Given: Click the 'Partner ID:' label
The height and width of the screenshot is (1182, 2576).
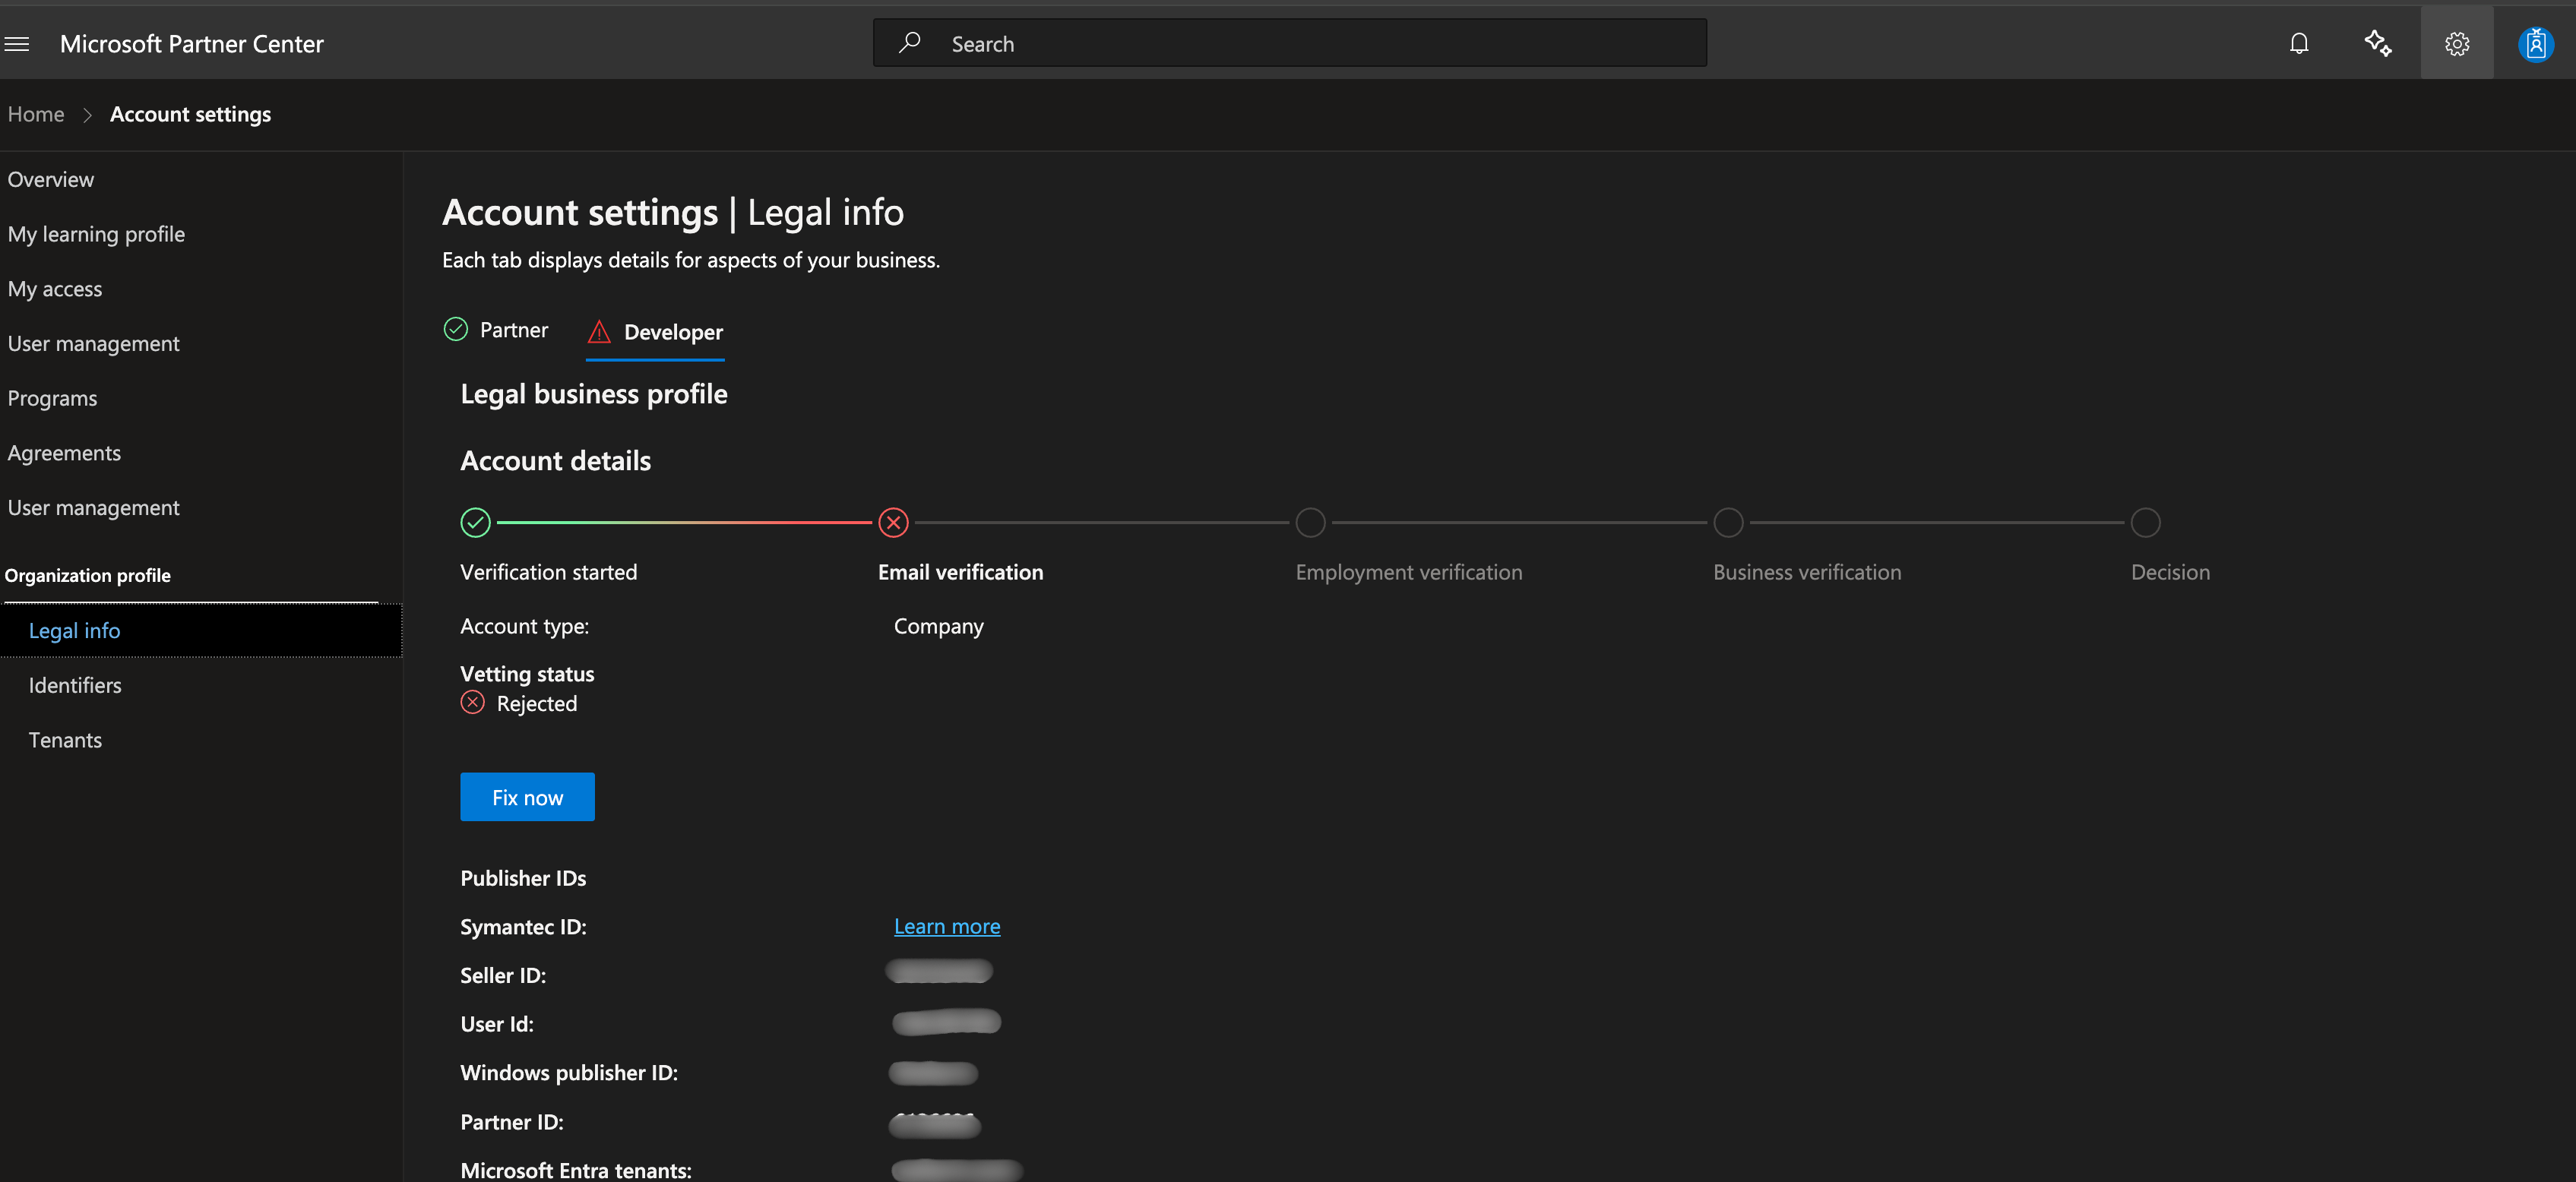Looking at the screenshot, I should (512, 1122).
